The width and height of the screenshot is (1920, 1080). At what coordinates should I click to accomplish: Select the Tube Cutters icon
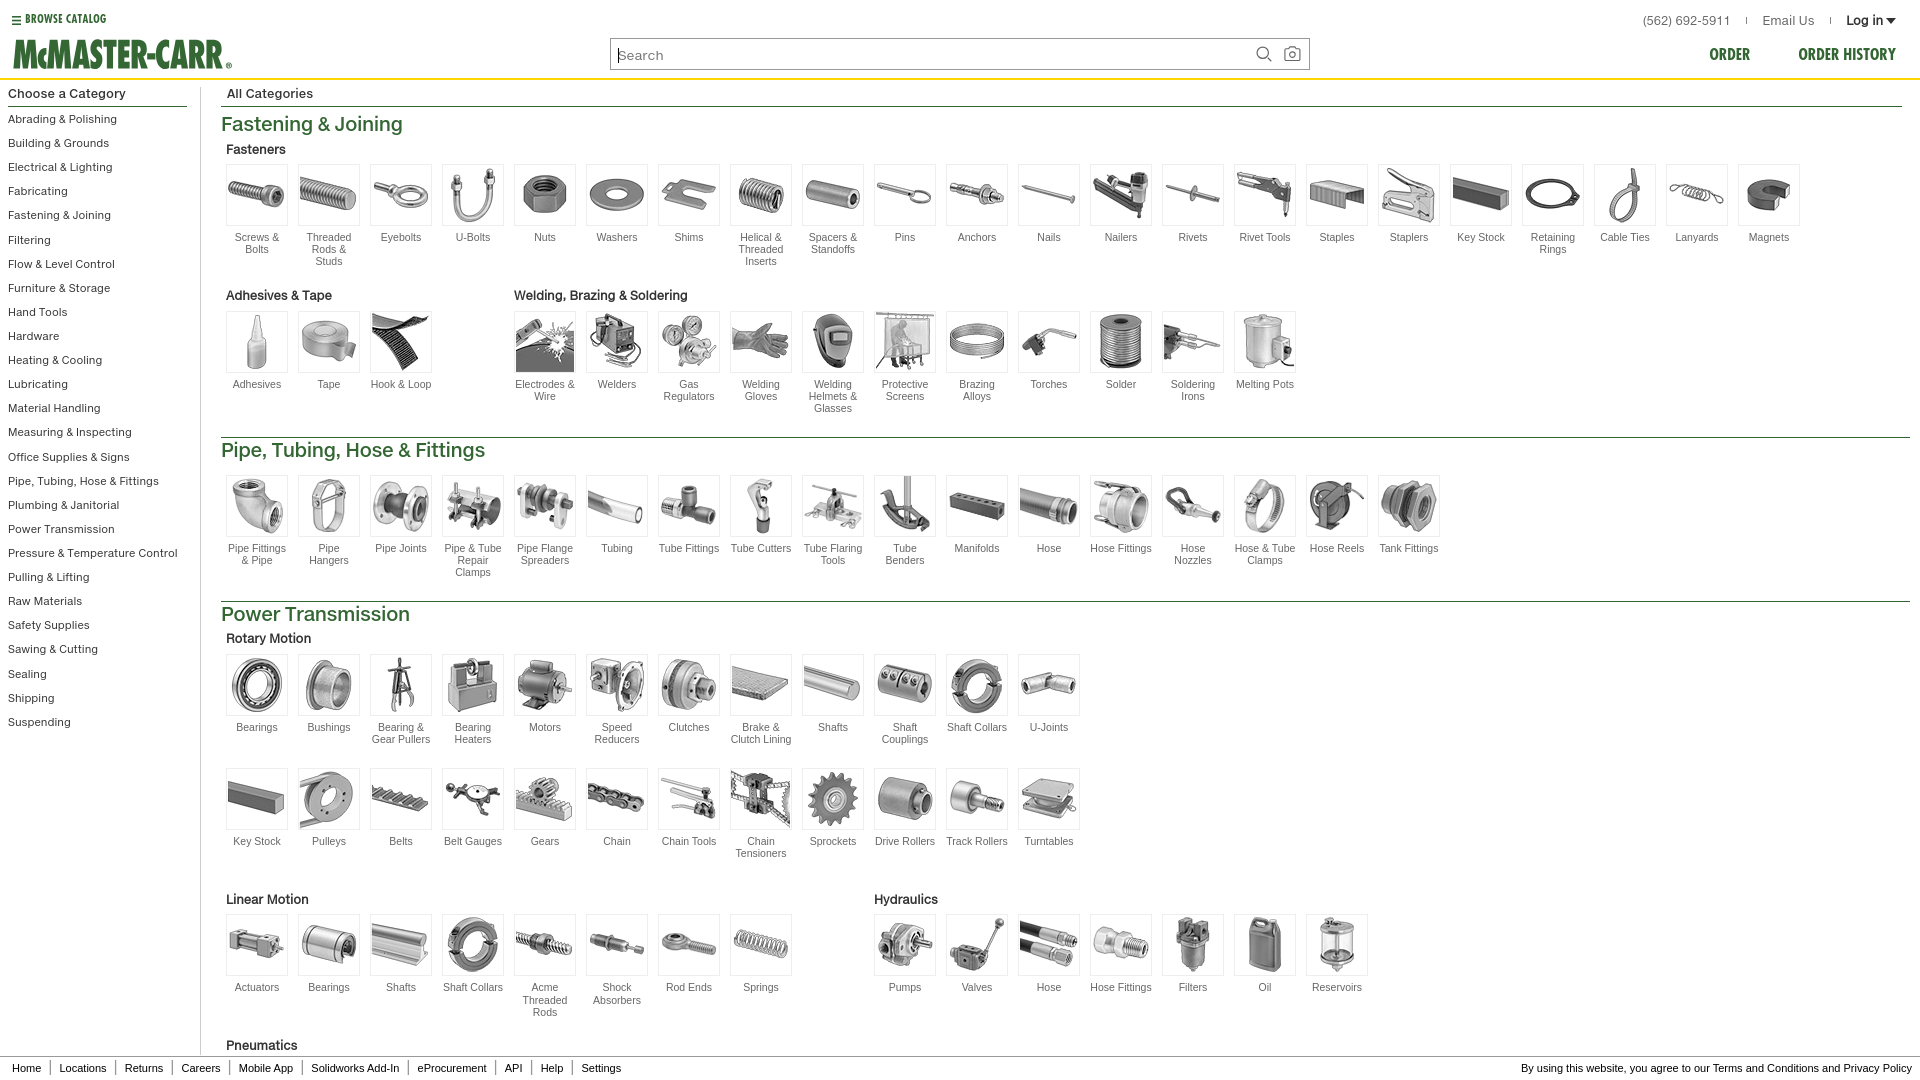[761, 506]
